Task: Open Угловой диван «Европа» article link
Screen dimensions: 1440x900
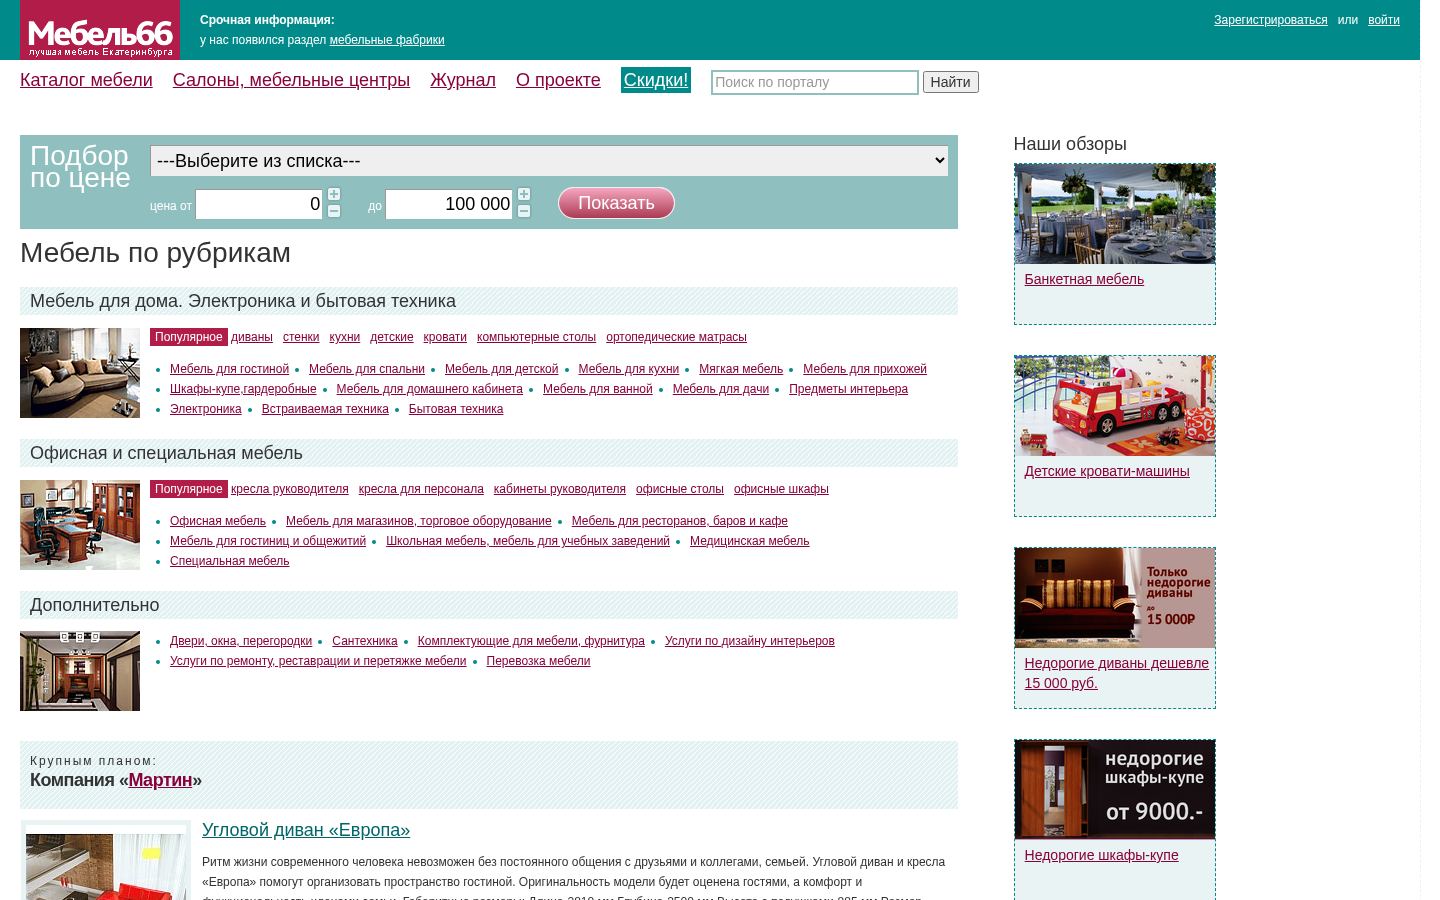Action: coord(306,830)
